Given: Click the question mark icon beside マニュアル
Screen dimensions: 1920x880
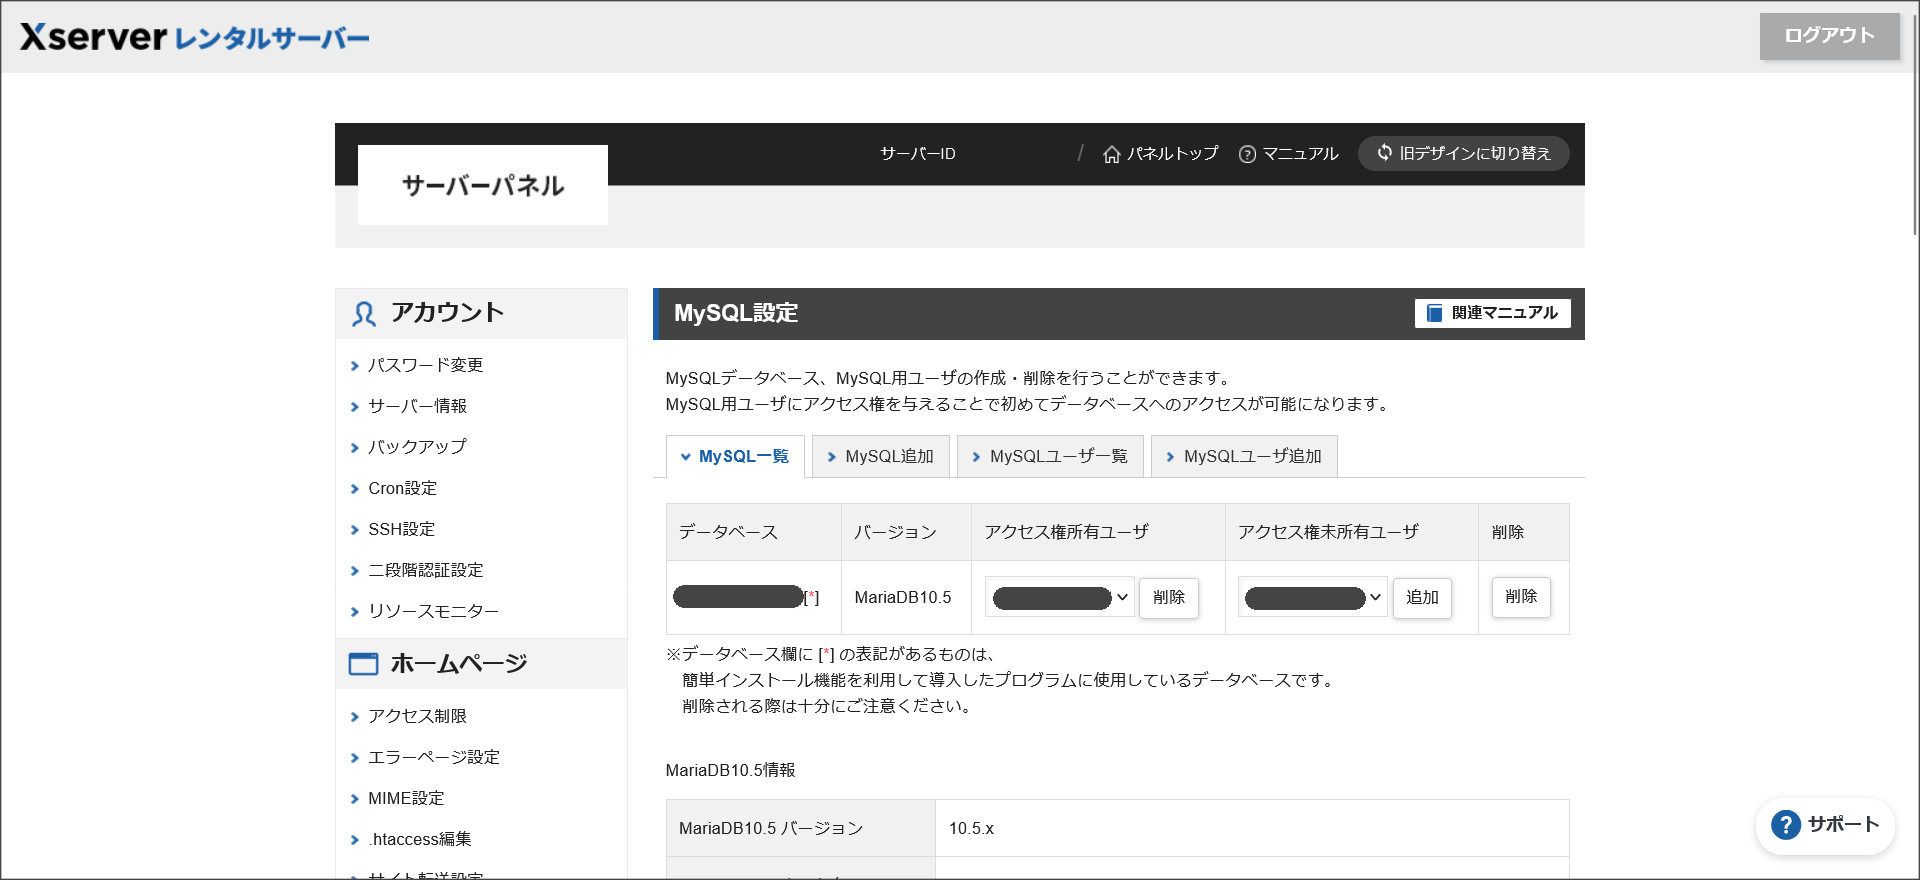Looking at the screenshot, I should point(1247,154).
